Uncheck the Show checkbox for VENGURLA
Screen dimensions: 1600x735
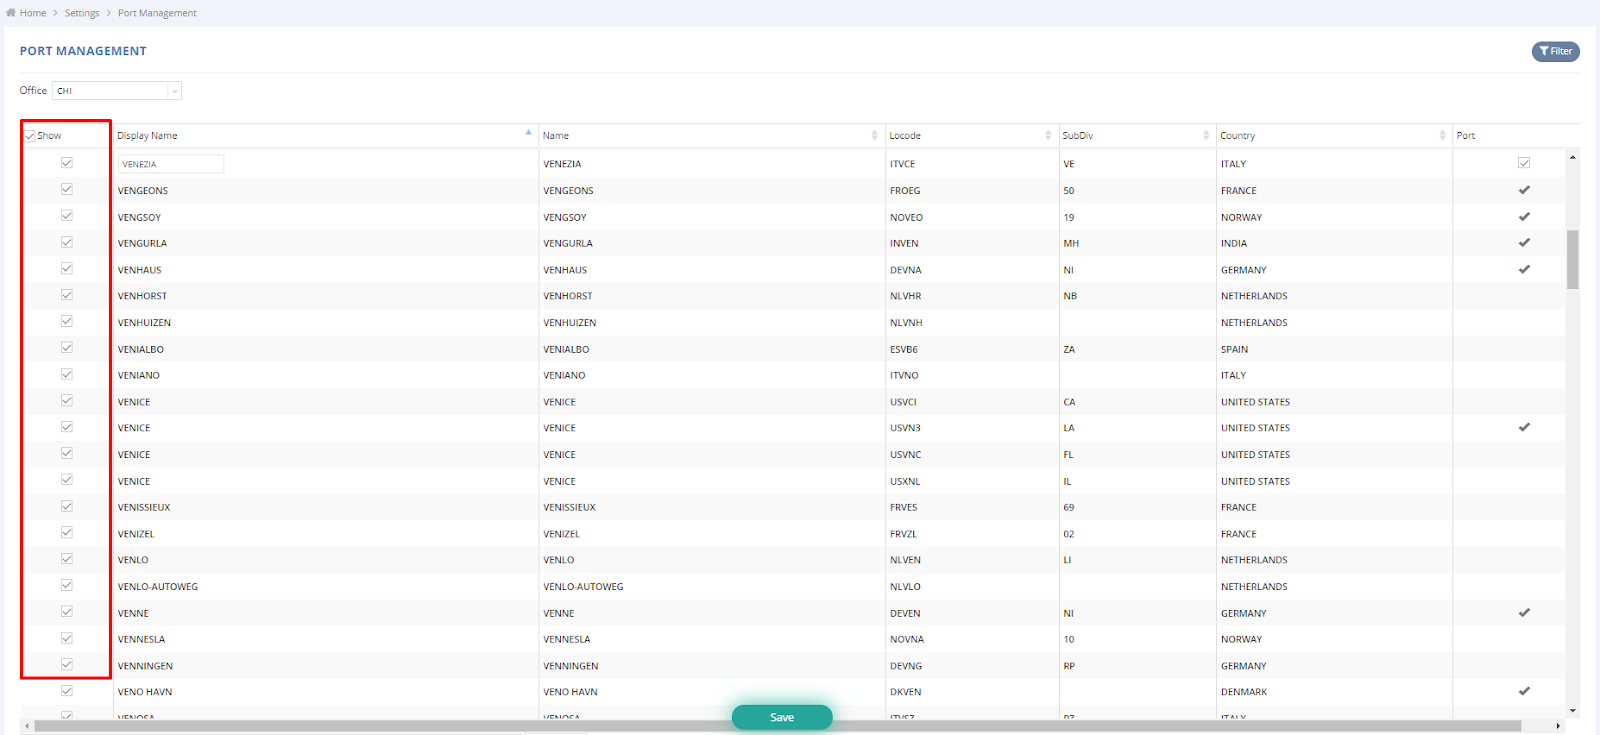[x=67, y=242]
